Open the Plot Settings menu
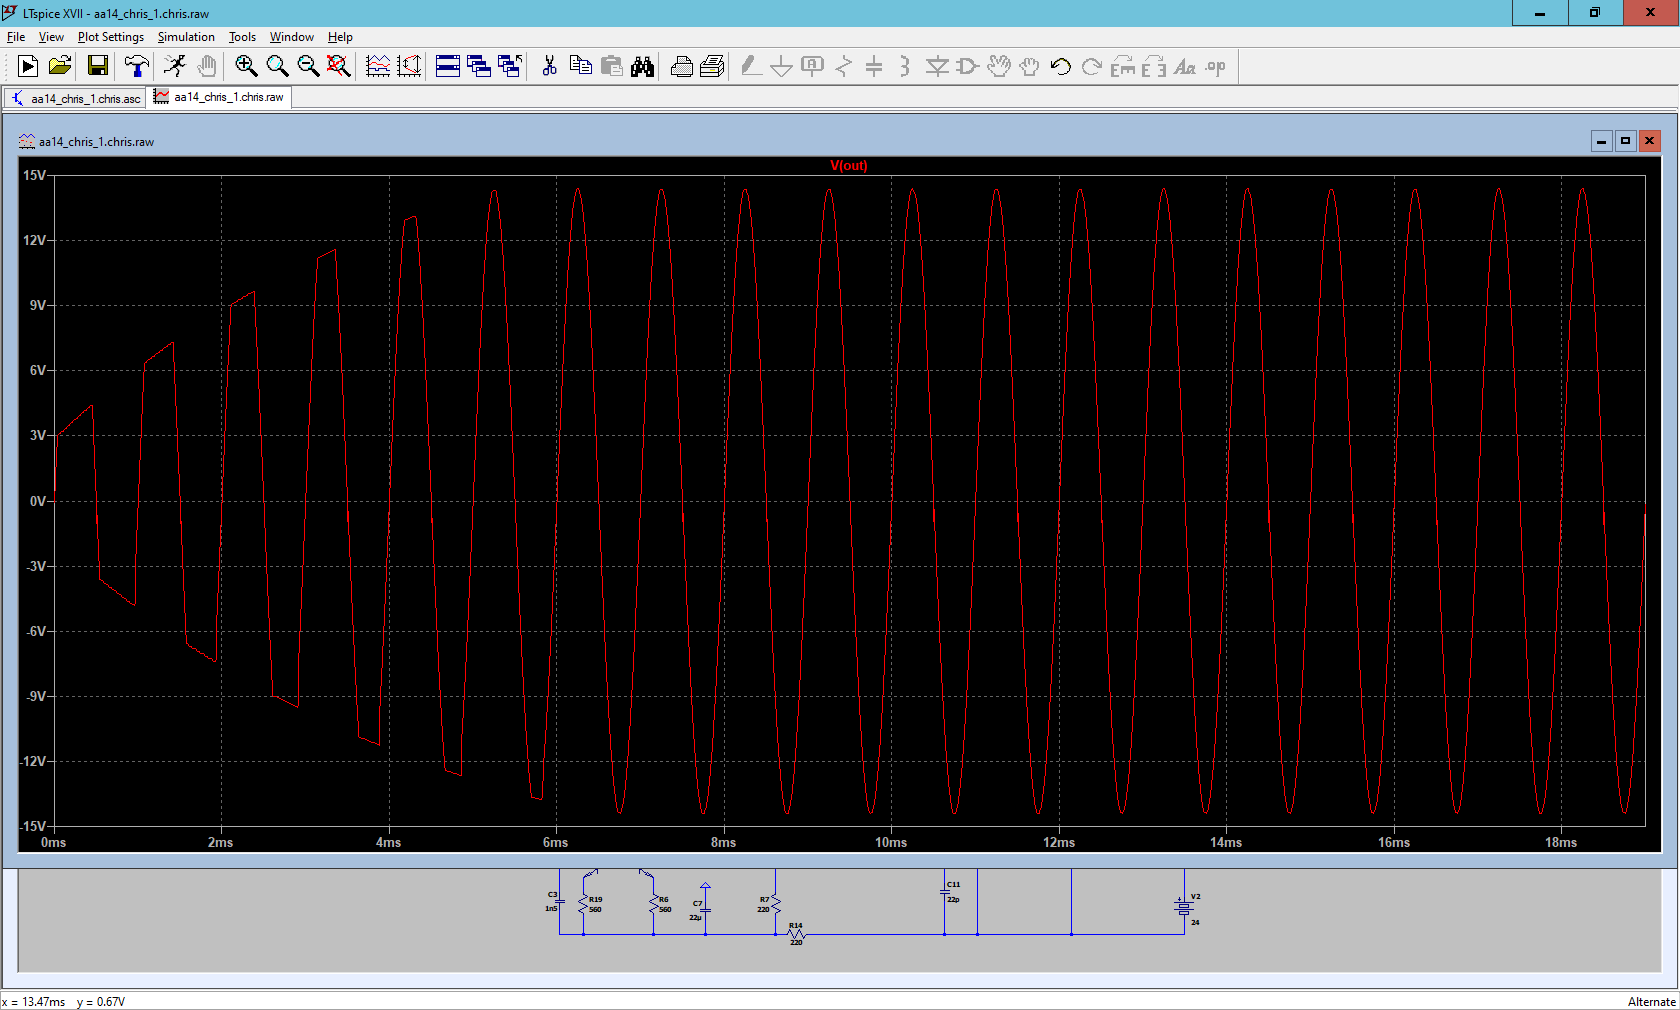 [x=111, y=37]
